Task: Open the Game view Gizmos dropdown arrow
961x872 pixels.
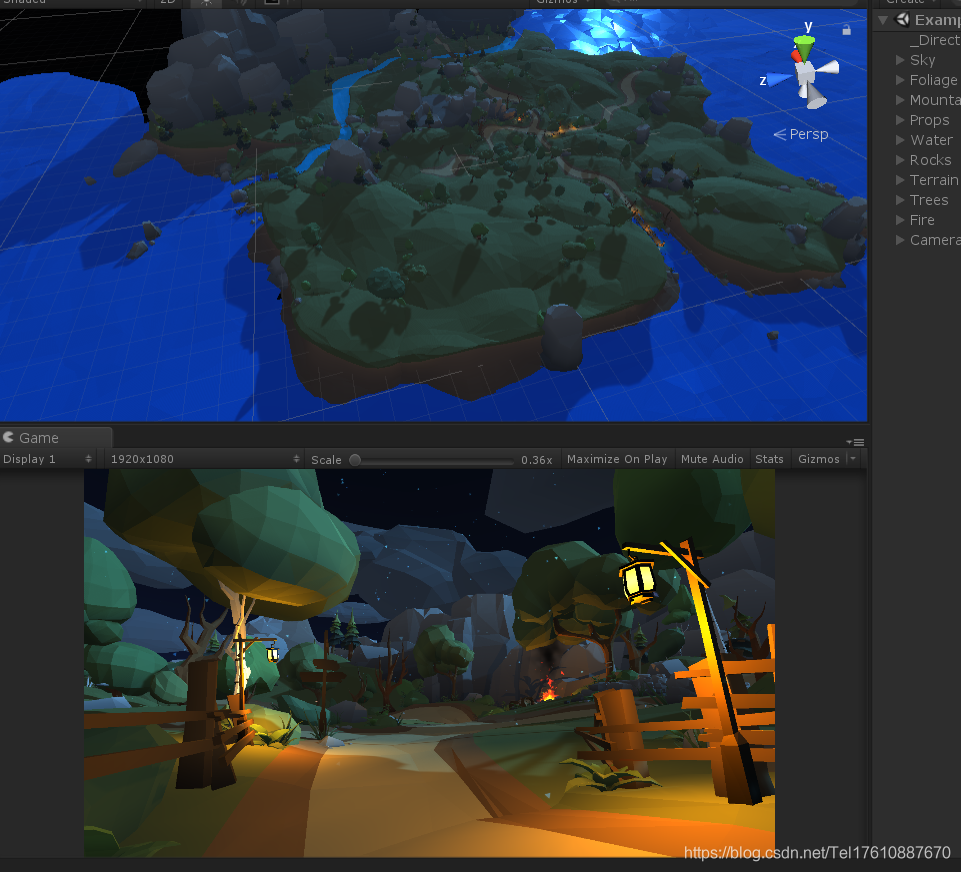Action: click(x=853, y=458)
